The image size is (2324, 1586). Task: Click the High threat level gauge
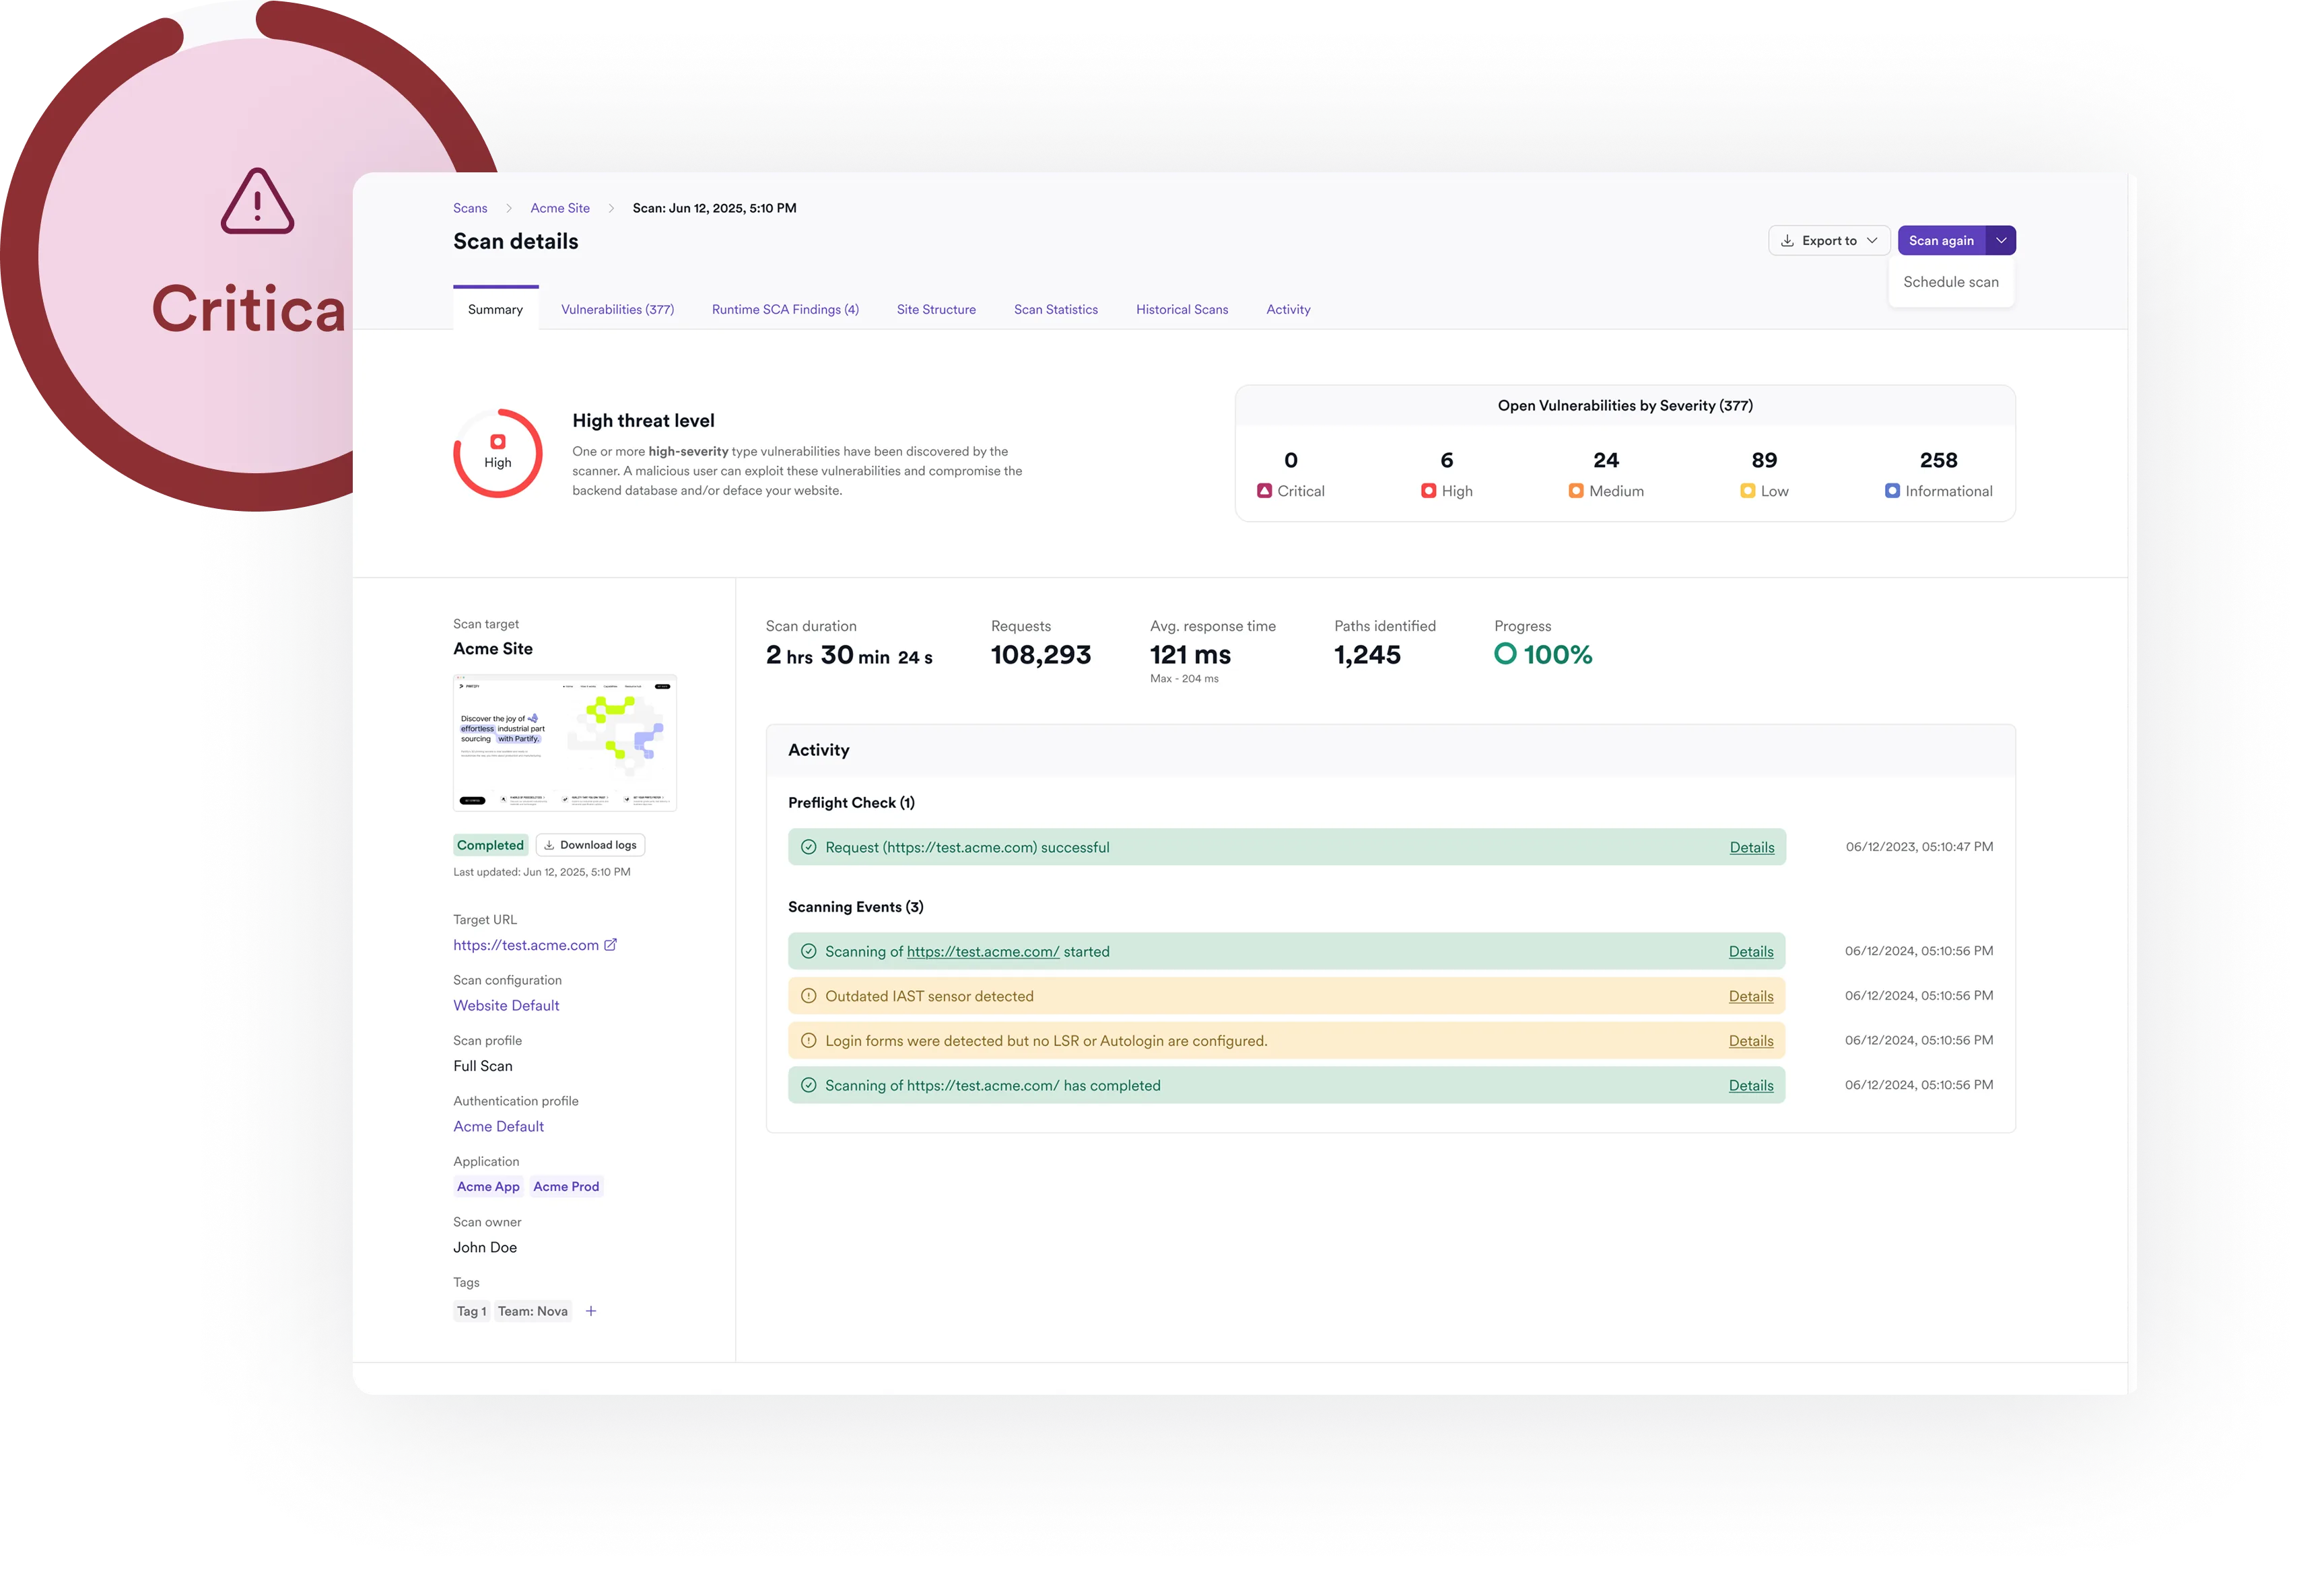tap(497, 453)
